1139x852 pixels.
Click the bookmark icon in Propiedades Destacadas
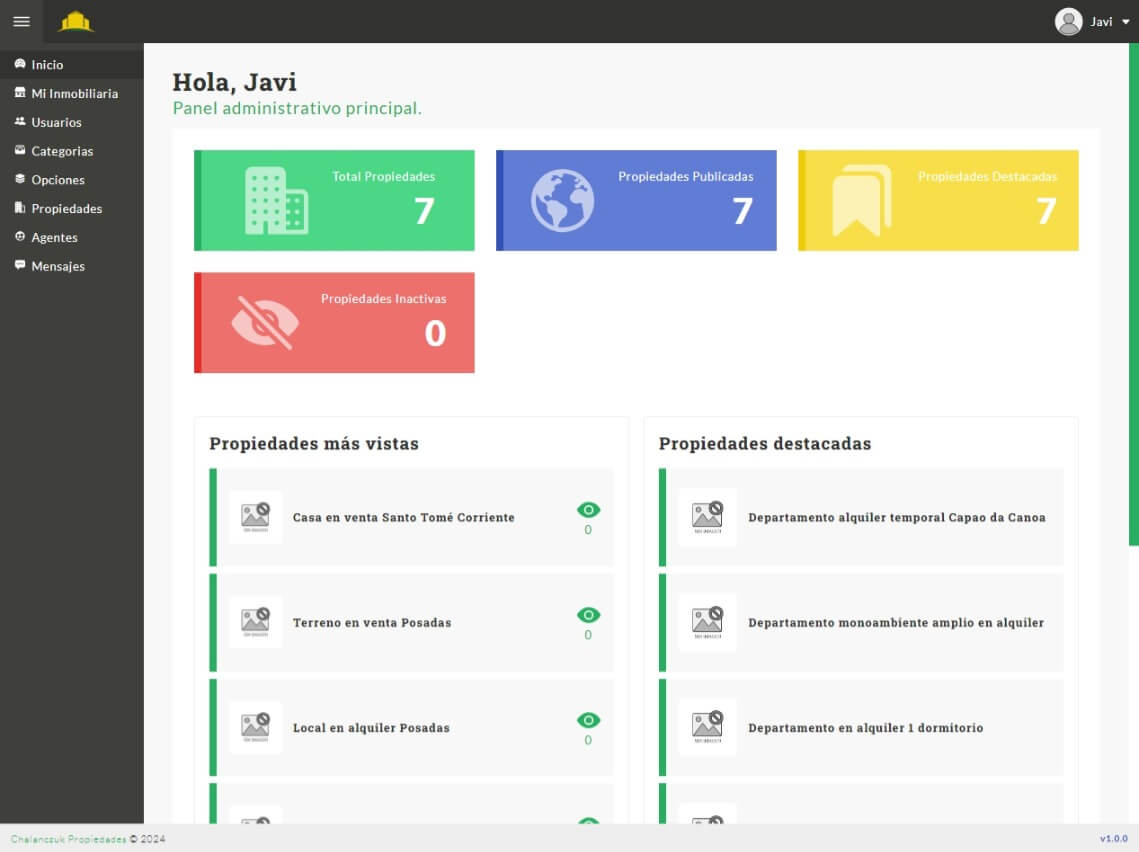[861, 201]
